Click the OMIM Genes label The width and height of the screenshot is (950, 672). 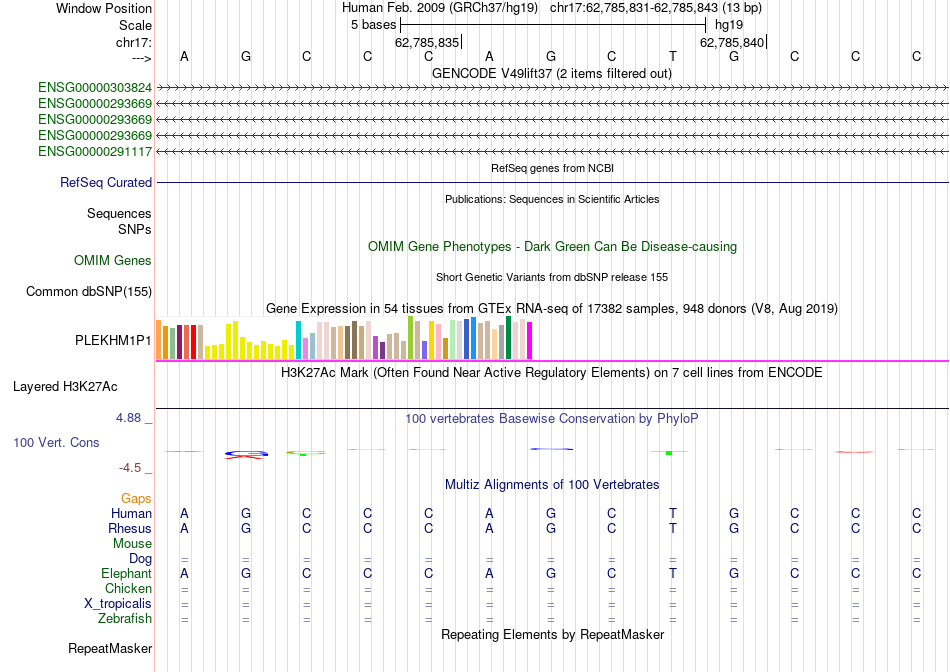coord(113,261)
